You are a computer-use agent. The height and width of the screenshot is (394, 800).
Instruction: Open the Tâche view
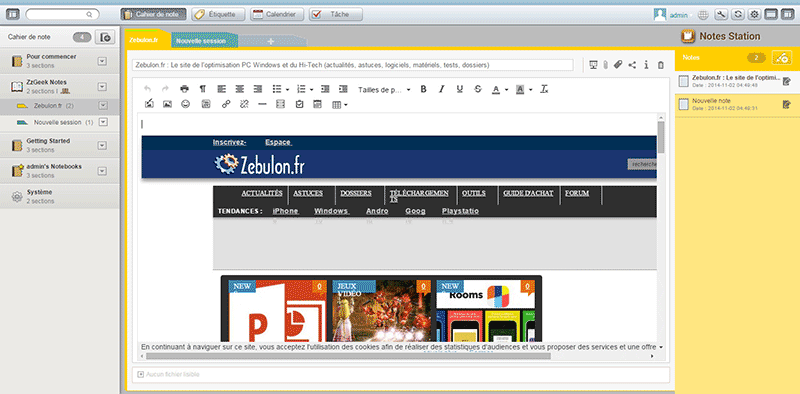335,14
